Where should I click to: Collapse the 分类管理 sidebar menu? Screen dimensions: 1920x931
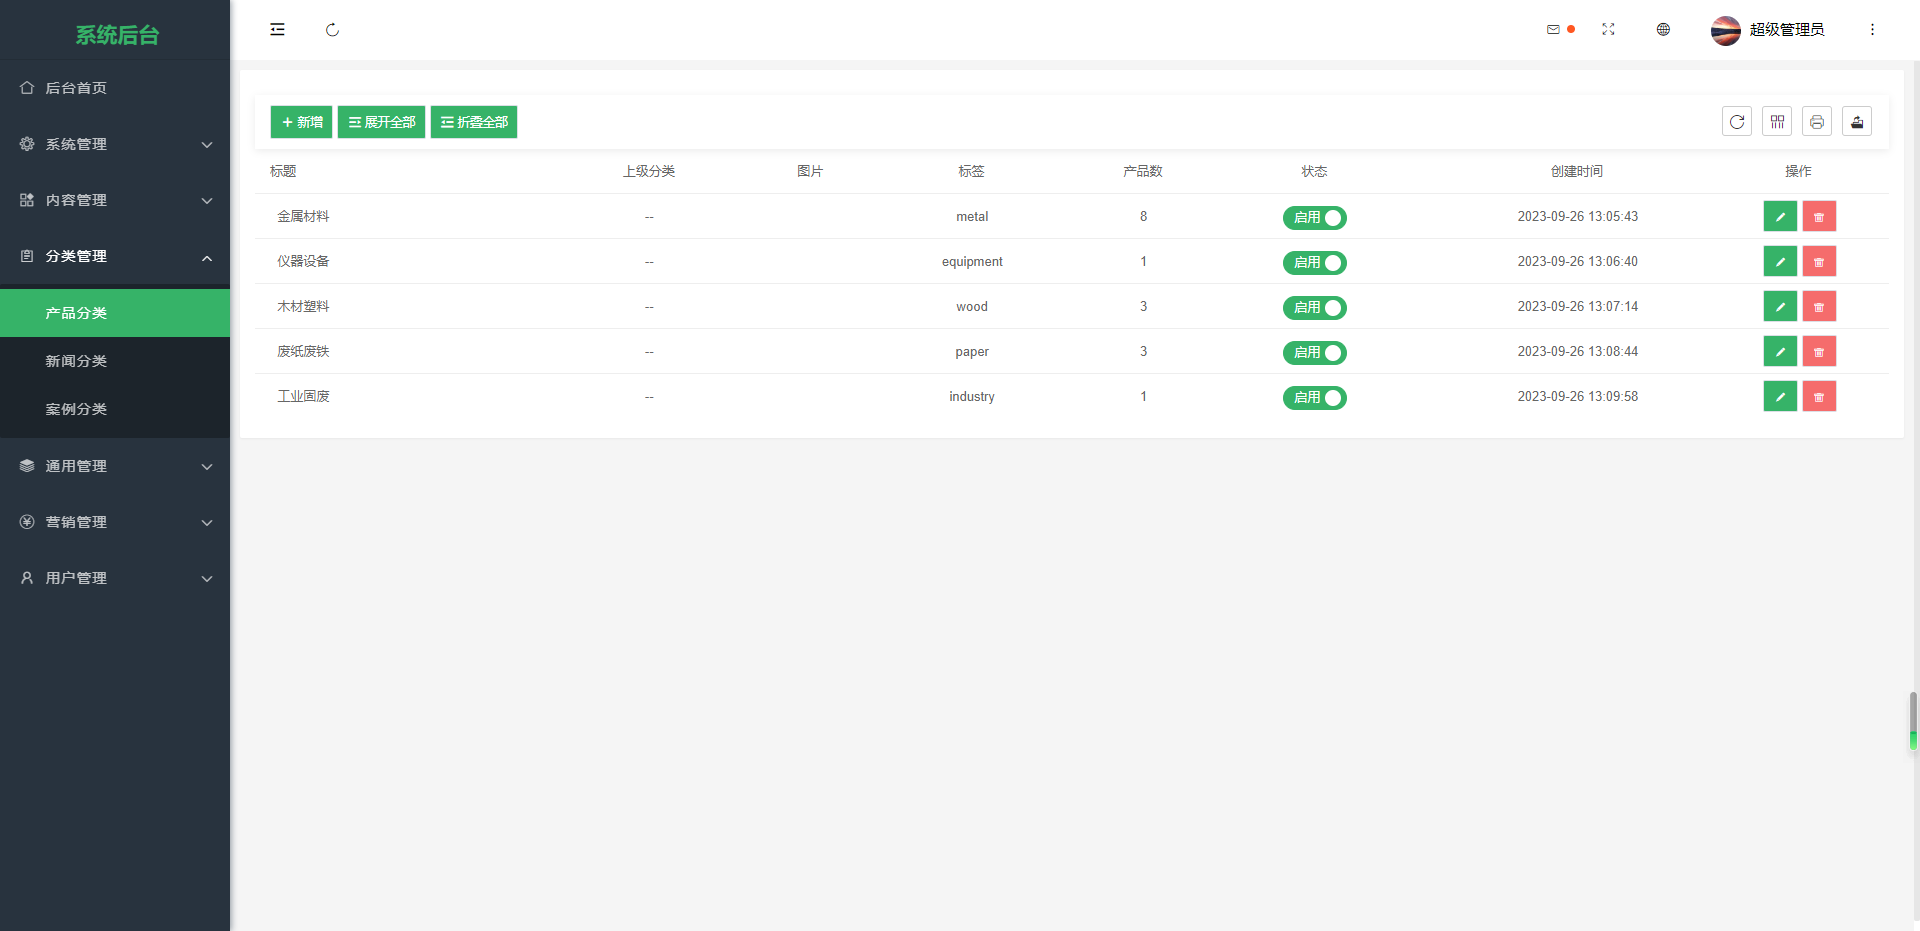pyautogui.click(x=115, y=257)
